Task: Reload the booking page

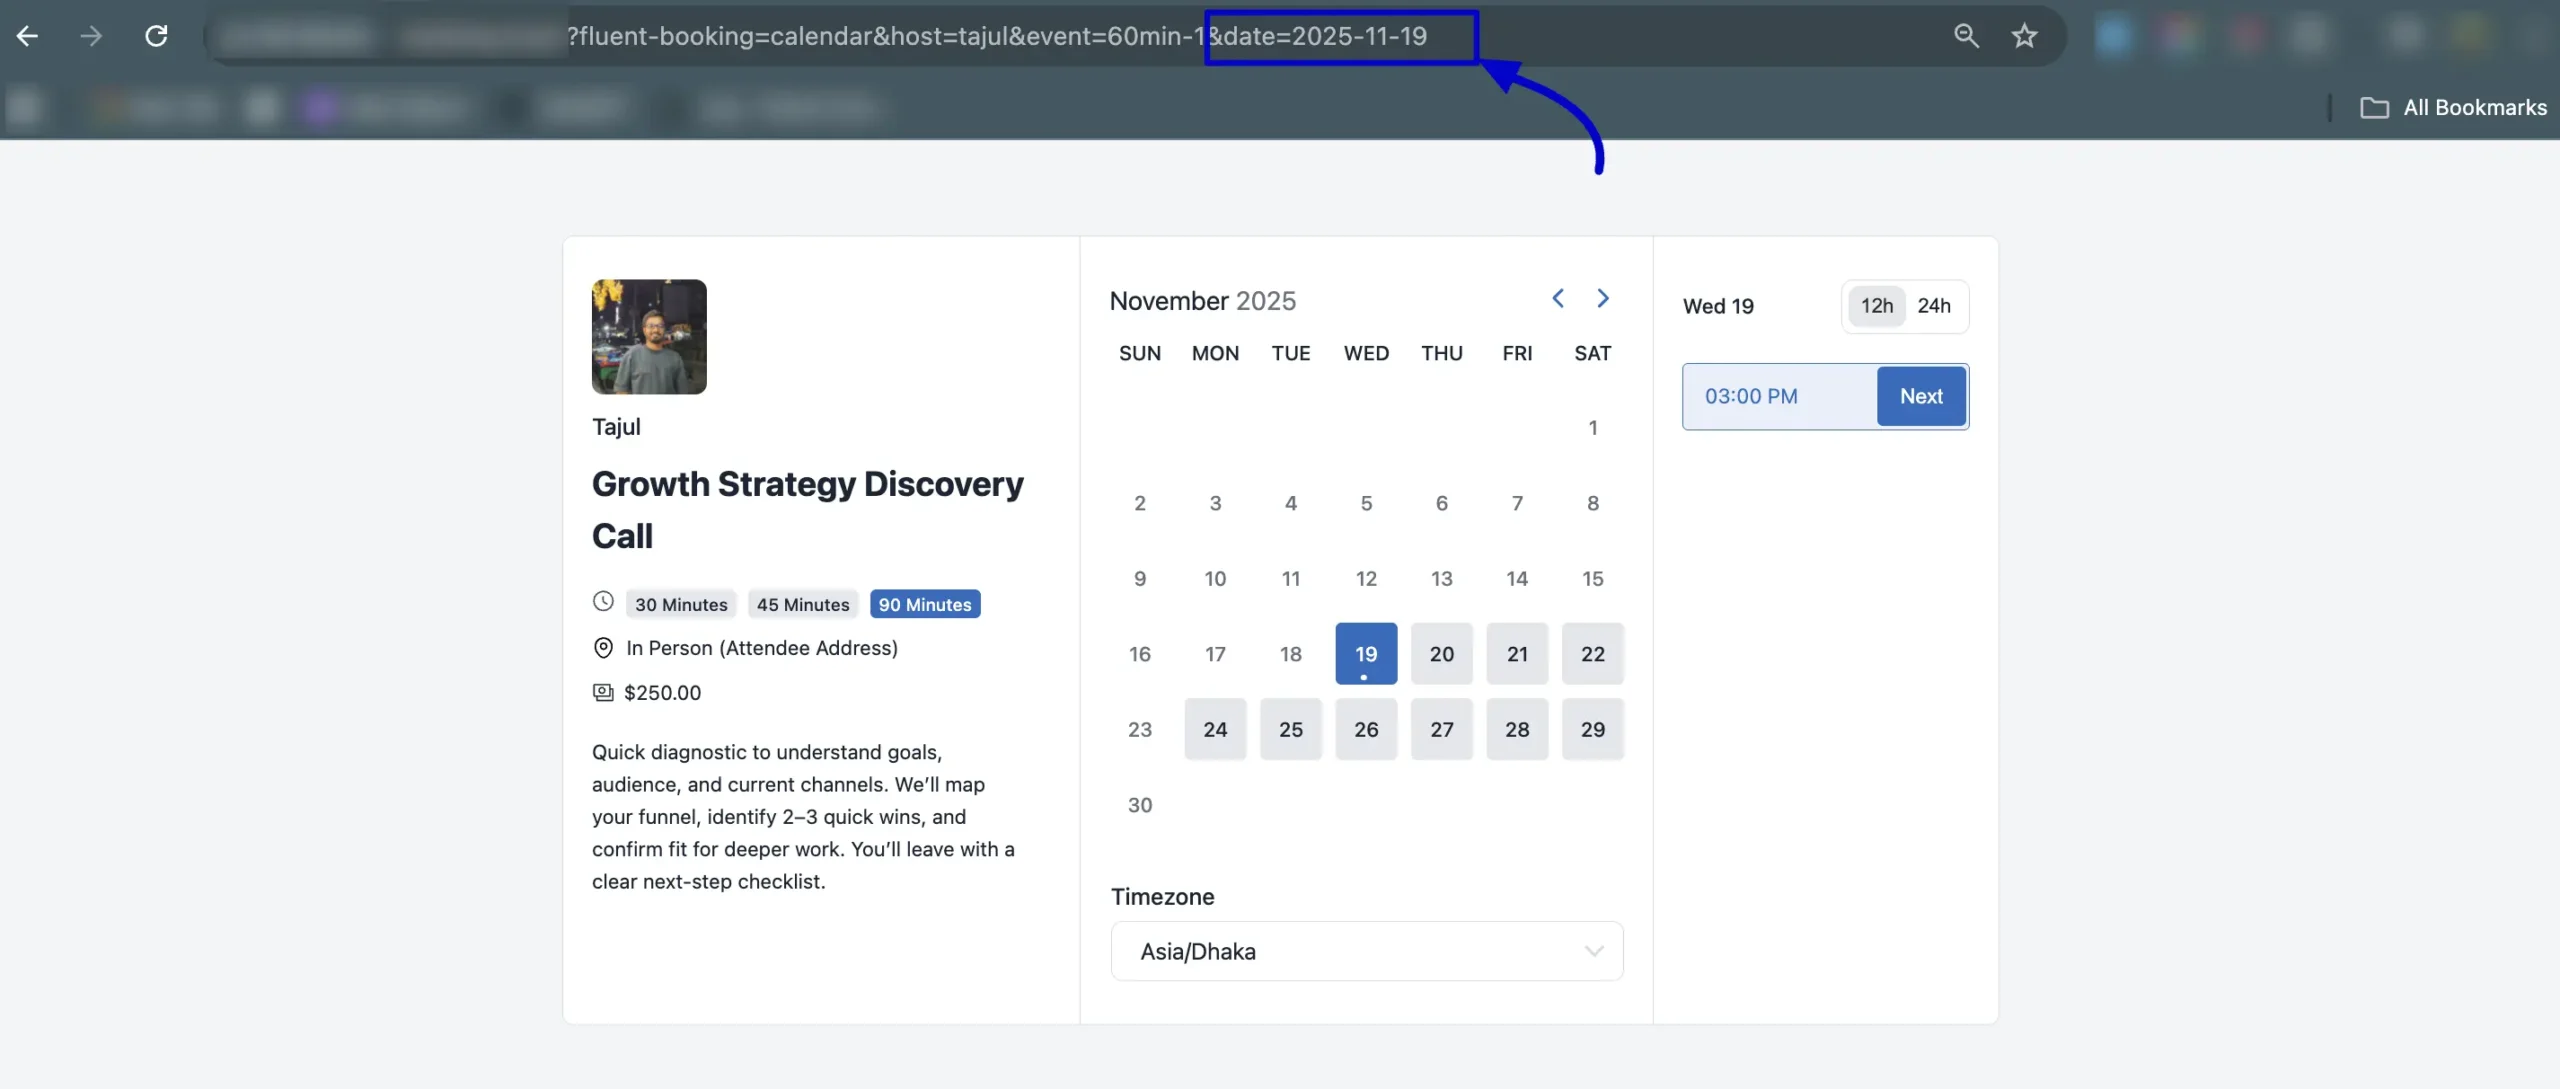Action: (156, 36)
